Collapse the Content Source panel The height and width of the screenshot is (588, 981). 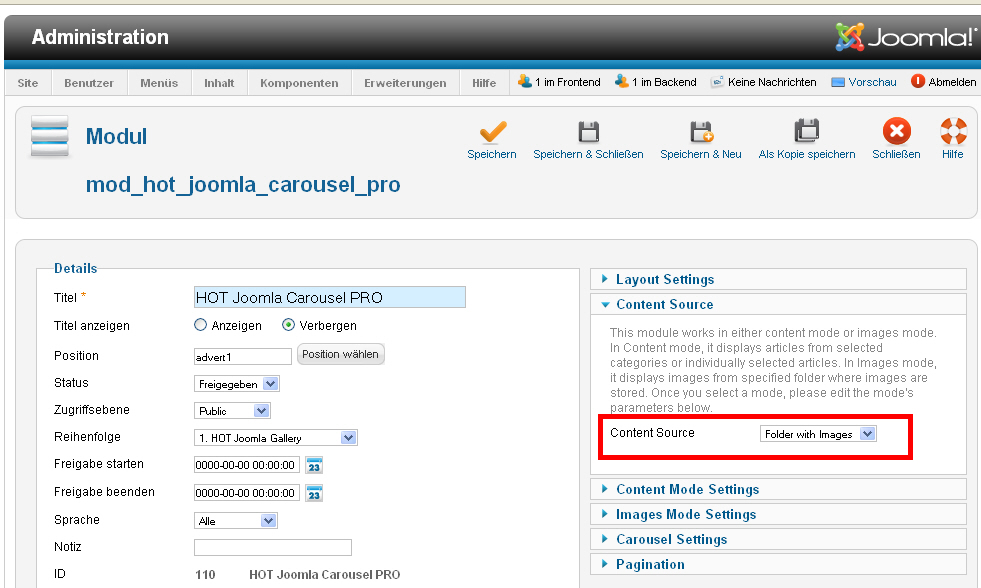pyautogui.click(x=778, y=305)
